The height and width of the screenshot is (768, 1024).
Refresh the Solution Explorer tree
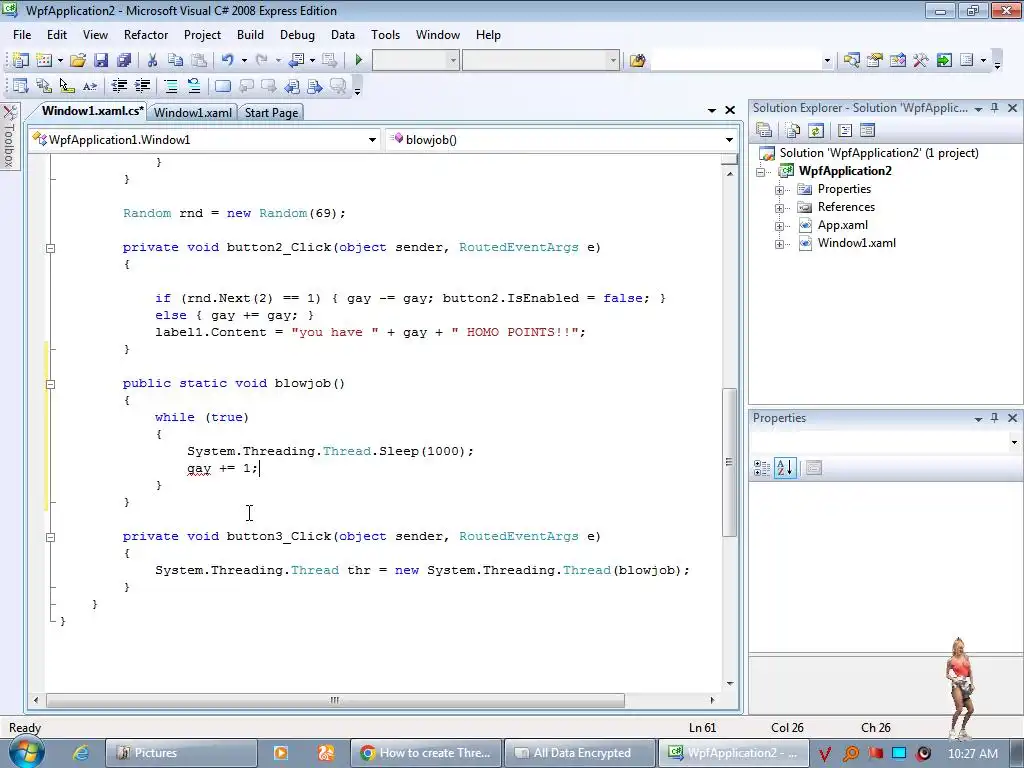point(816,131)
